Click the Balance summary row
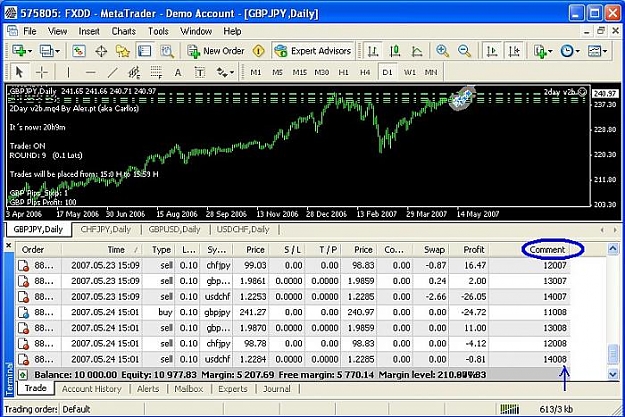625x417 pixels. [293, 375]
